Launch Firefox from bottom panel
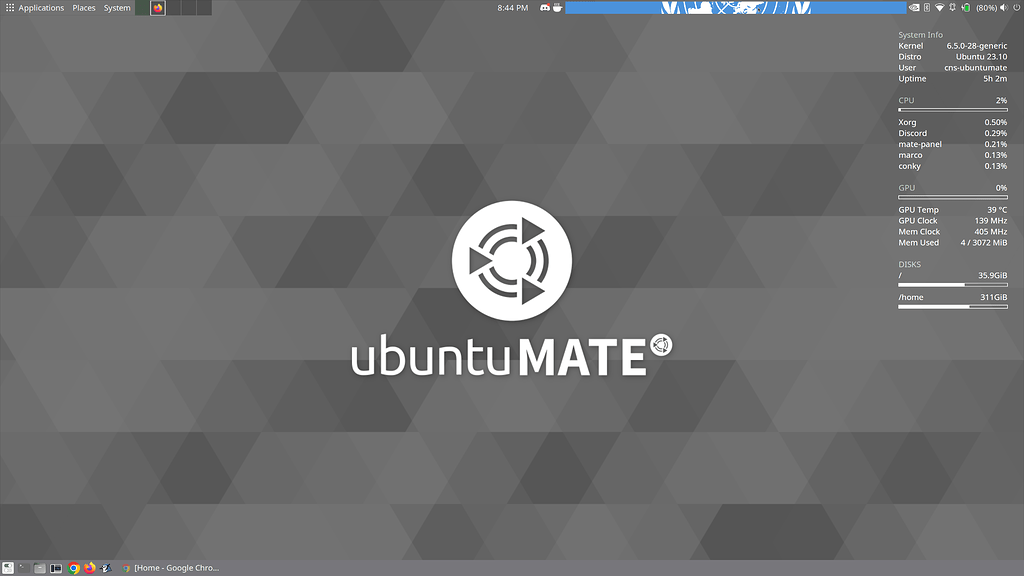 89,568
